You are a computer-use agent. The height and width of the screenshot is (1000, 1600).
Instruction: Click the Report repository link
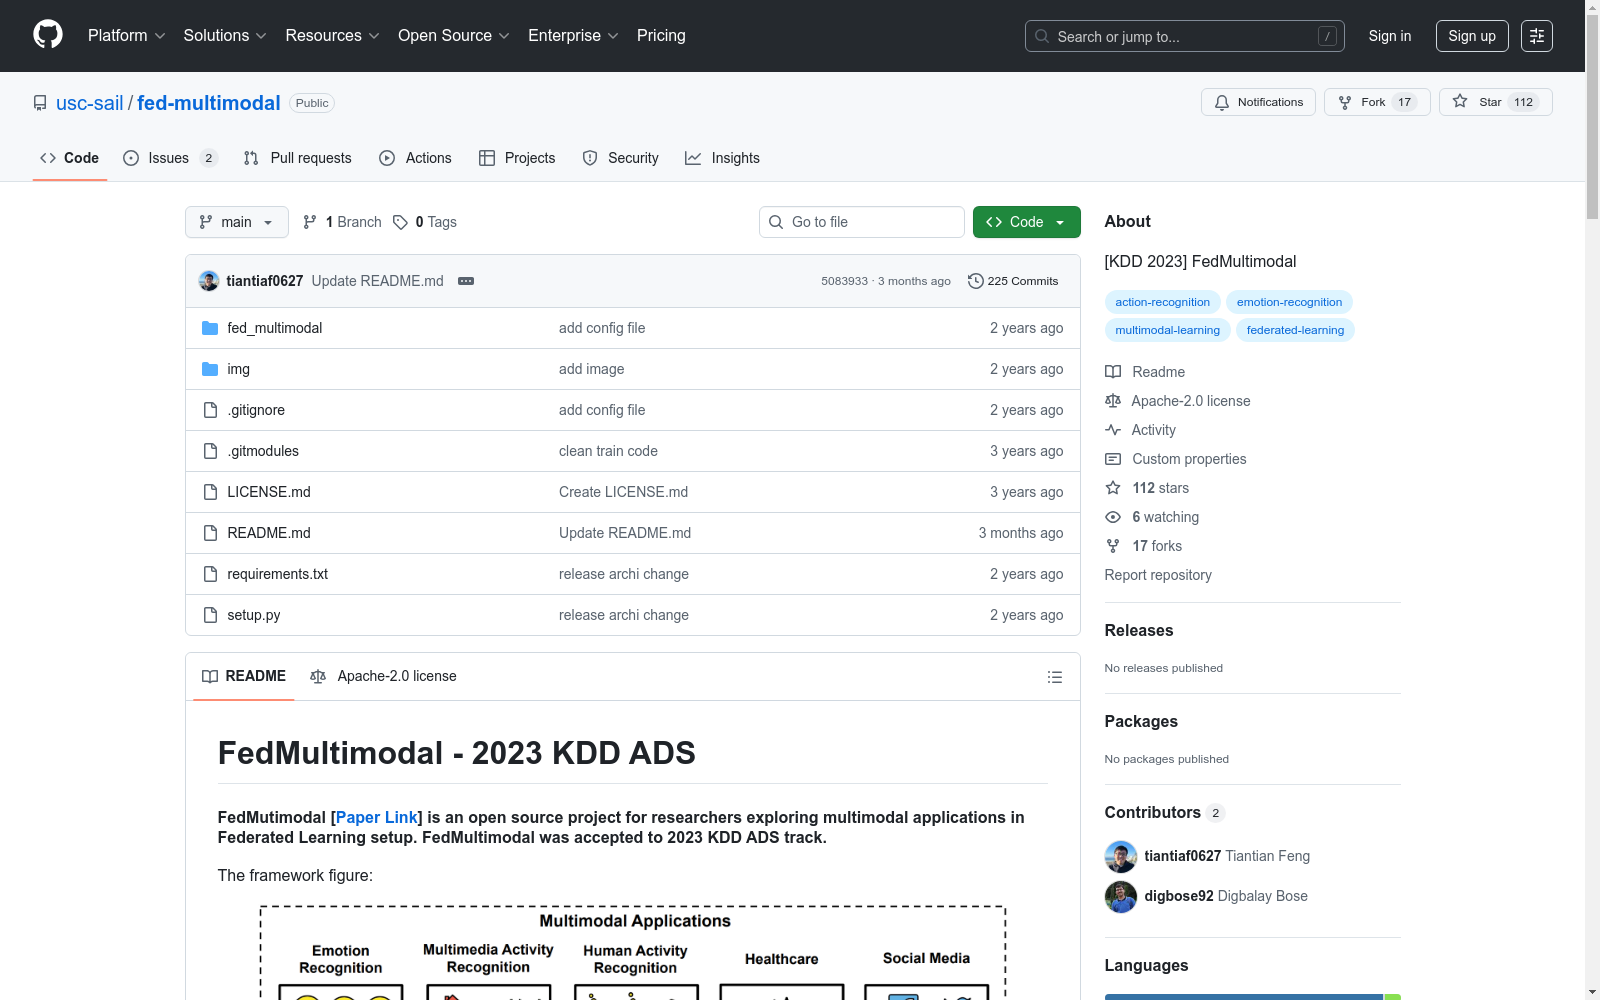click(1158, 575)
